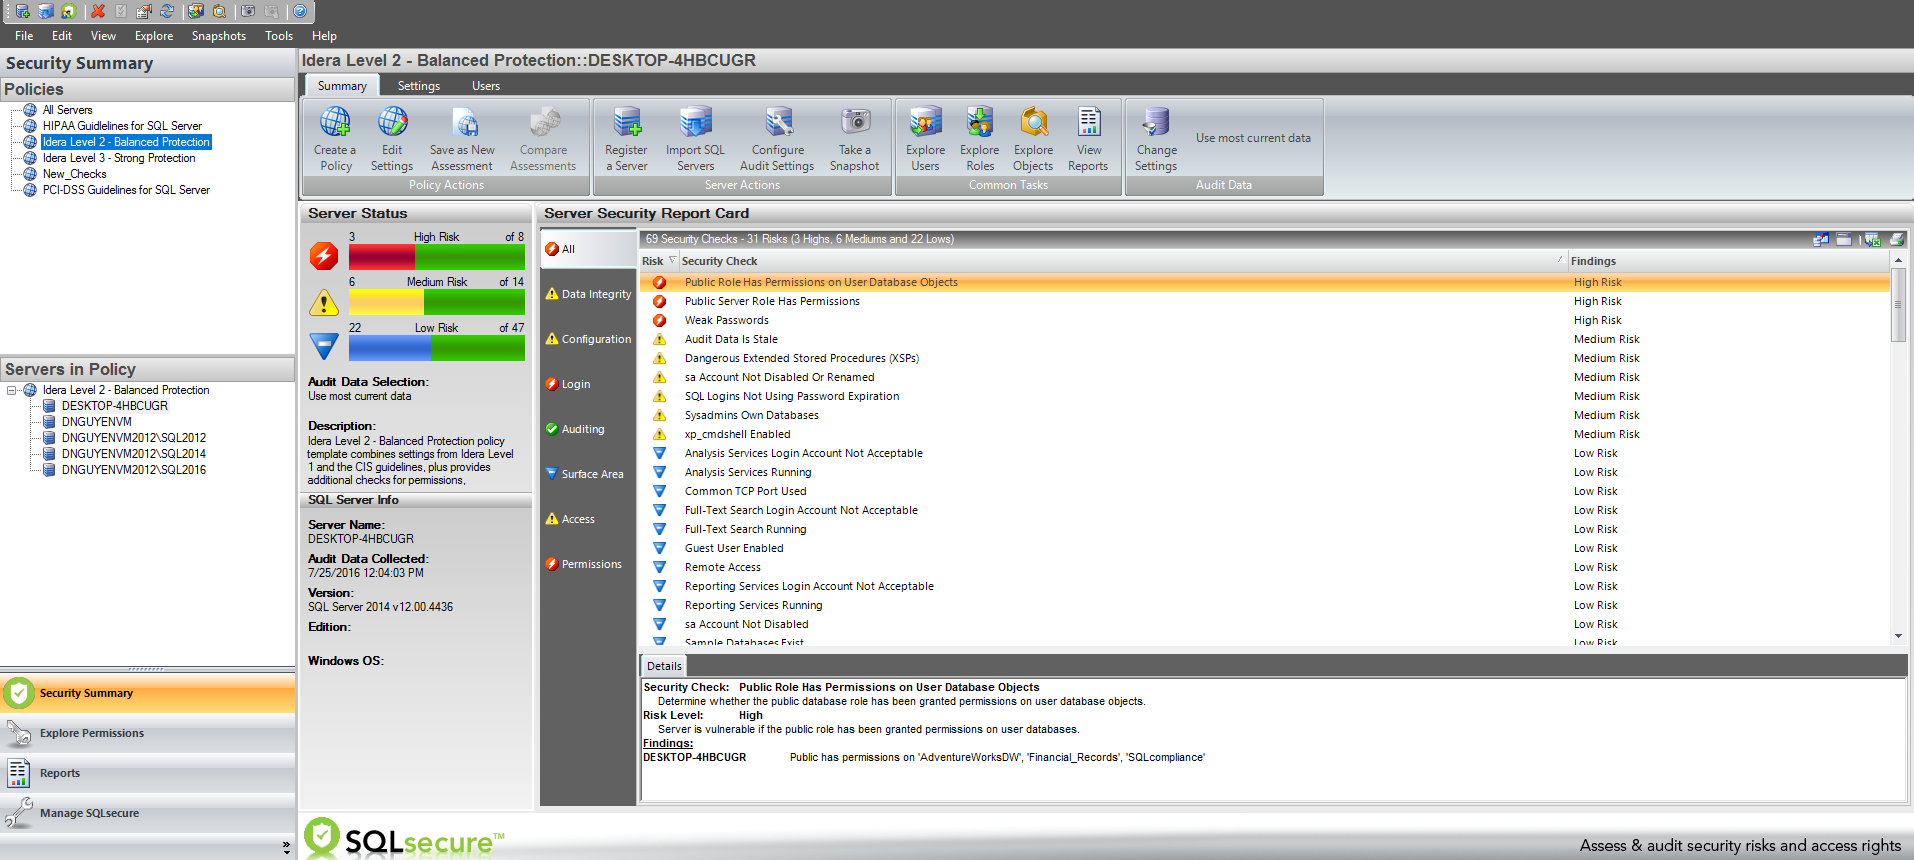
Task: Click the Create a Policy icon
Action: 335,123
